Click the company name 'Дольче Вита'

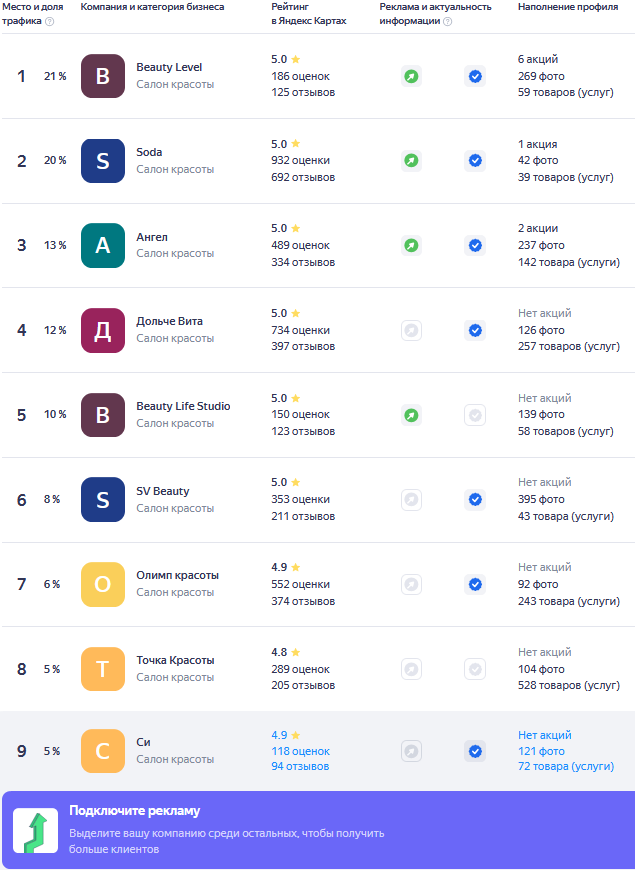click(x=170, y=321)
